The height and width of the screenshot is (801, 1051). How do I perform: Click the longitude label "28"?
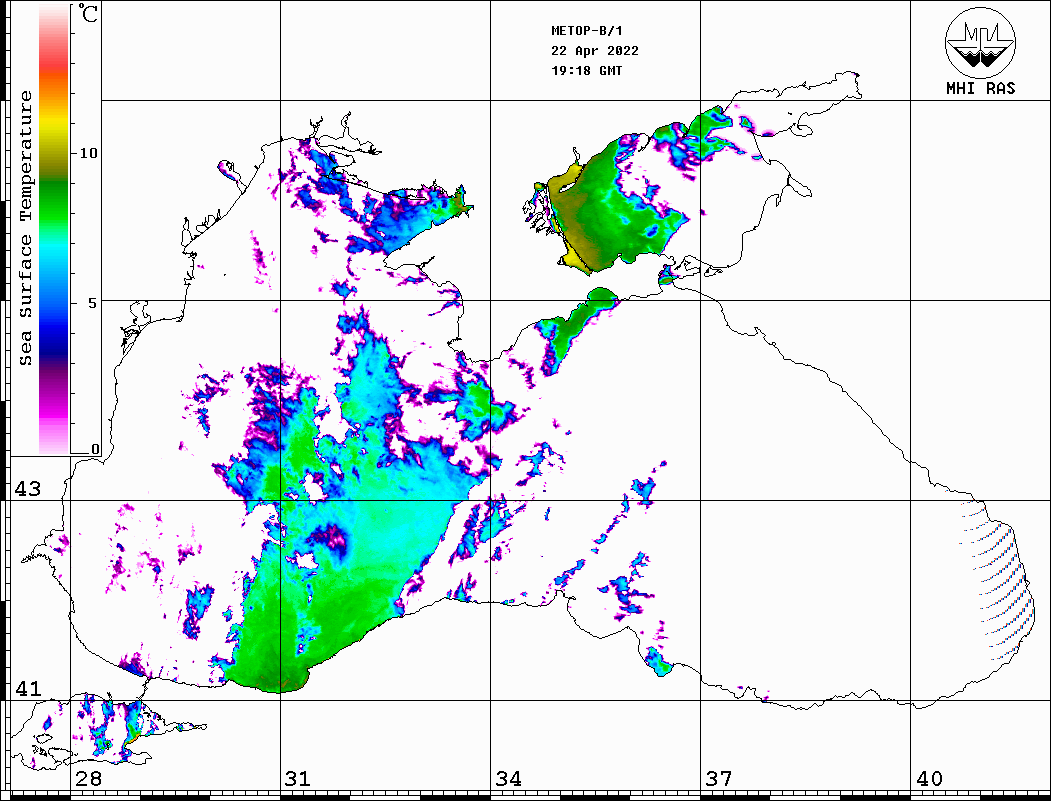tap(89, 778)
